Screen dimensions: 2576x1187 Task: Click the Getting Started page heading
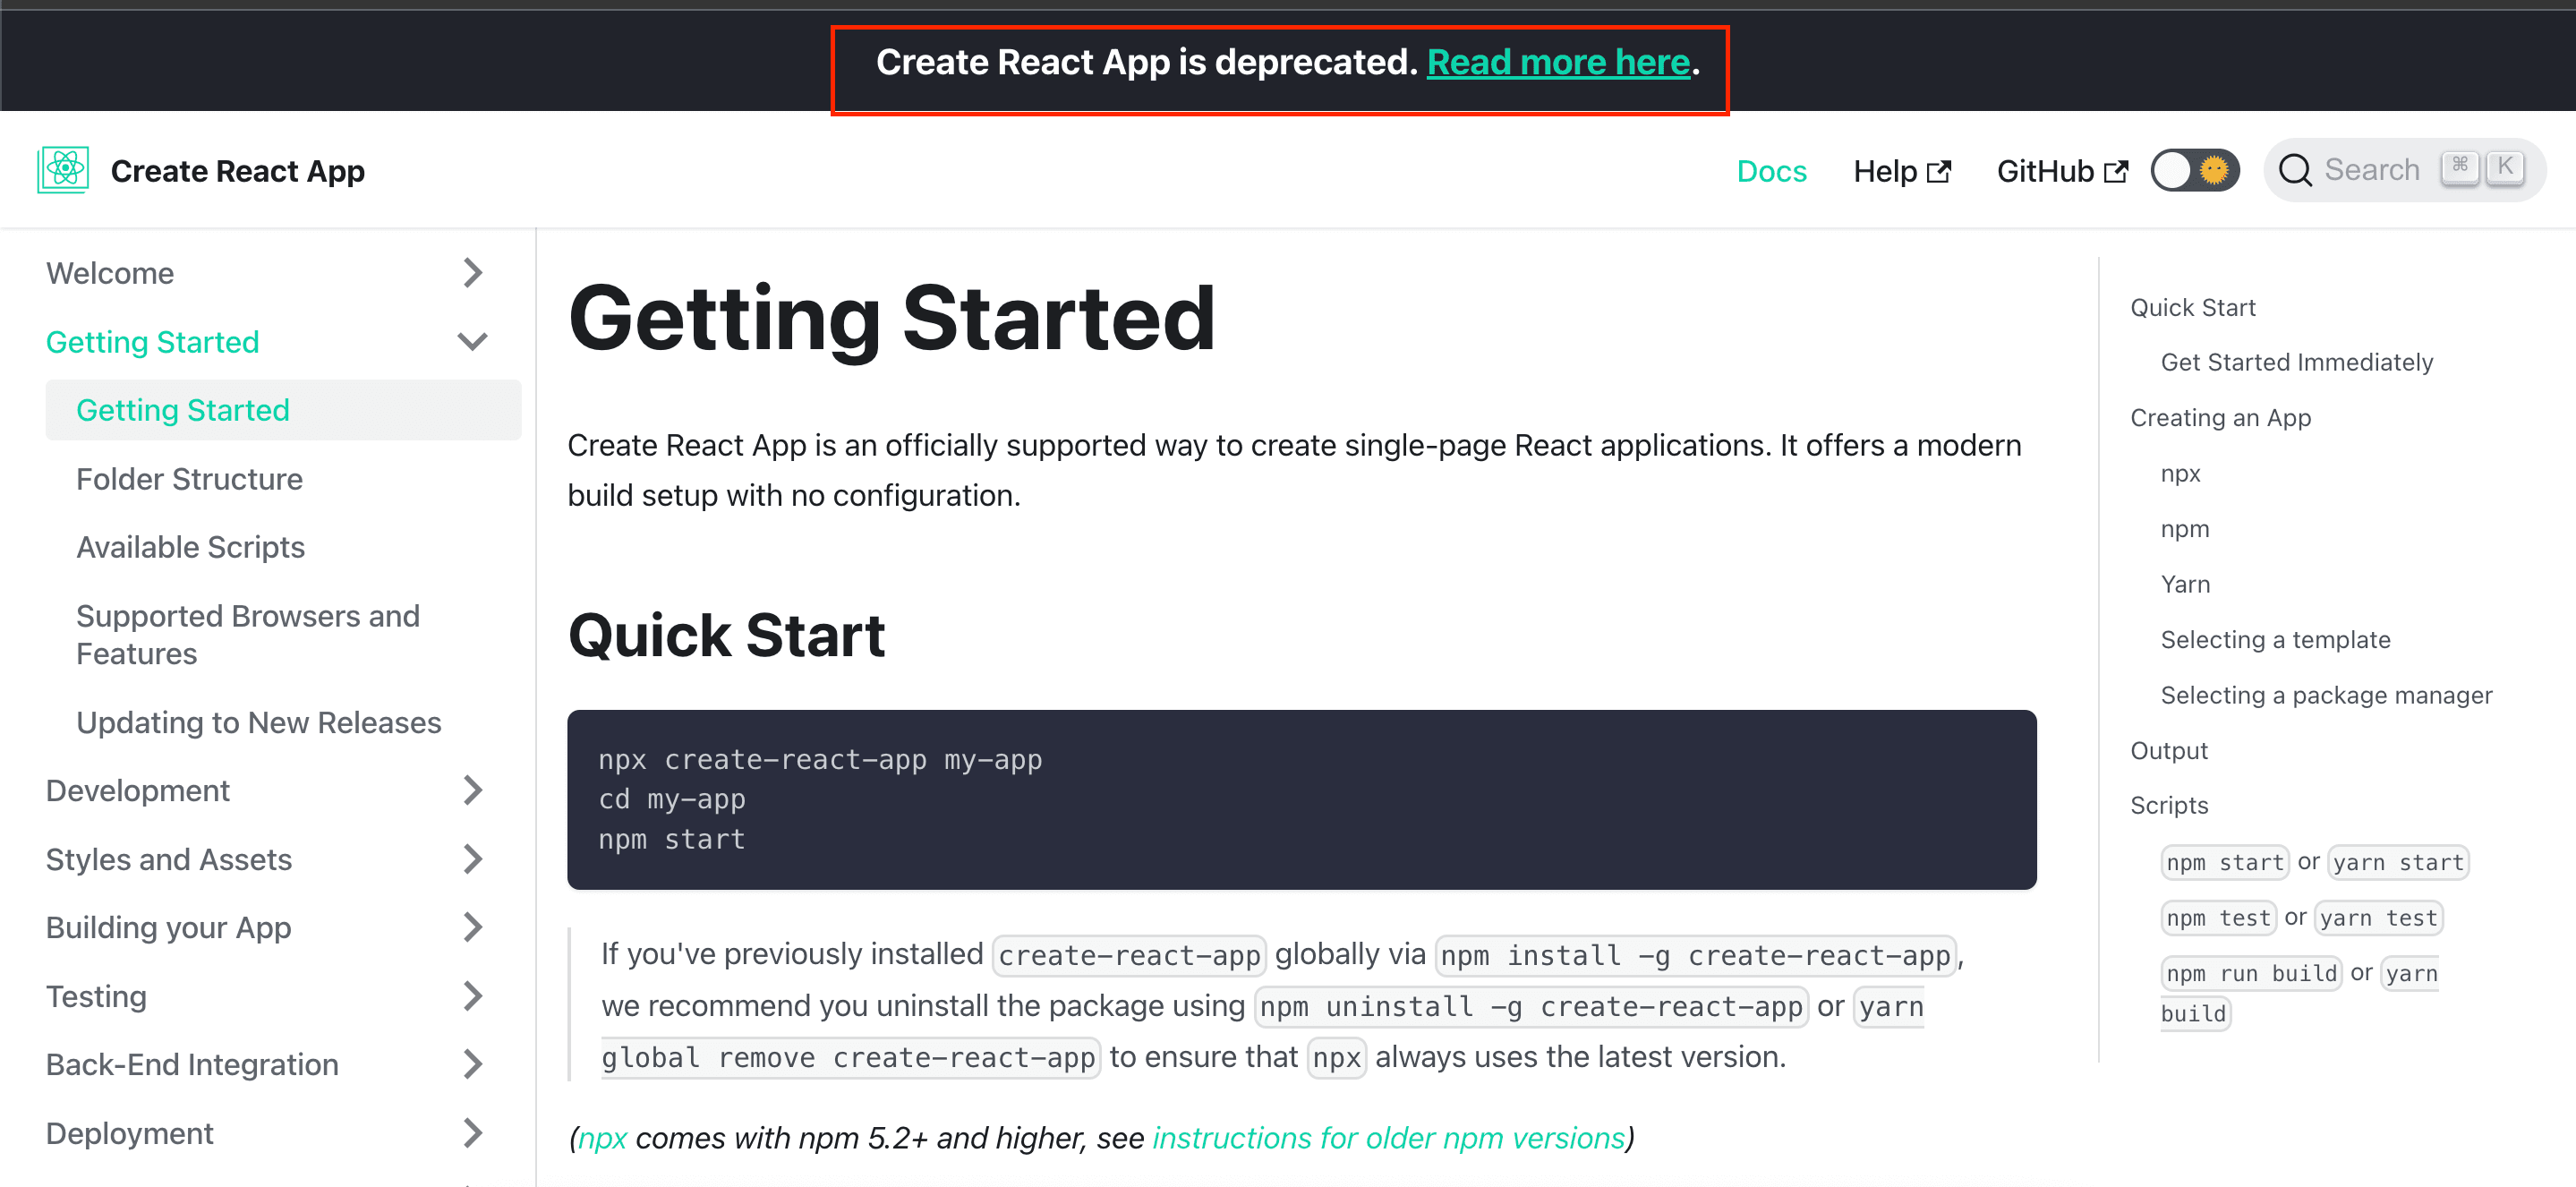(891, 319)
